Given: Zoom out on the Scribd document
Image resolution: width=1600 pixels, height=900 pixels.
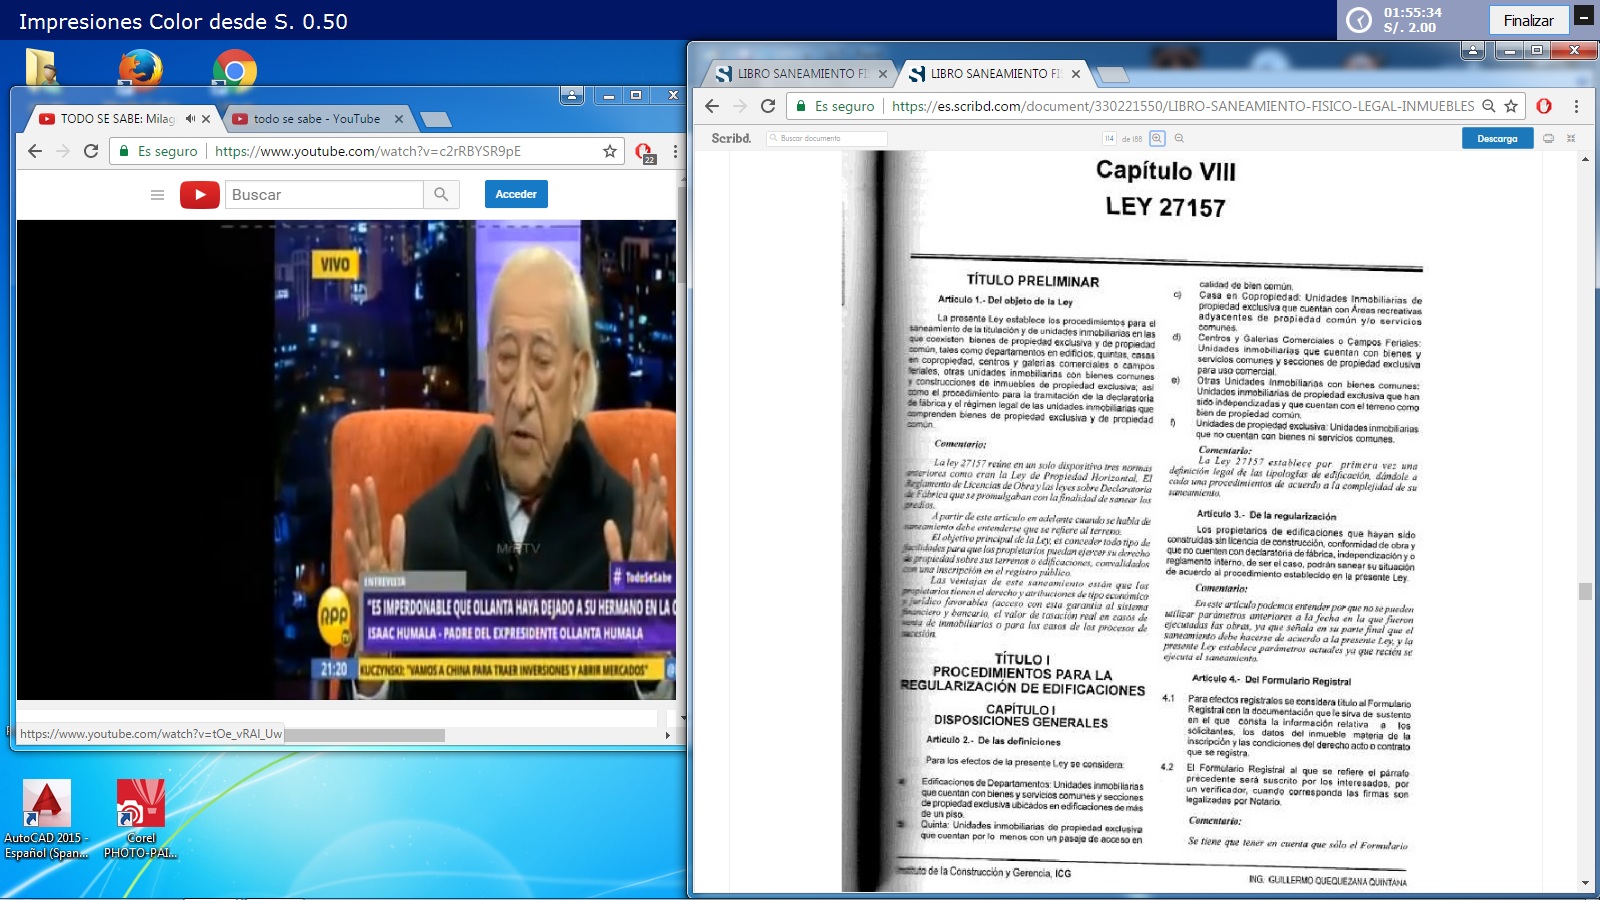Looking at the screenshot, I should 1179,139.
